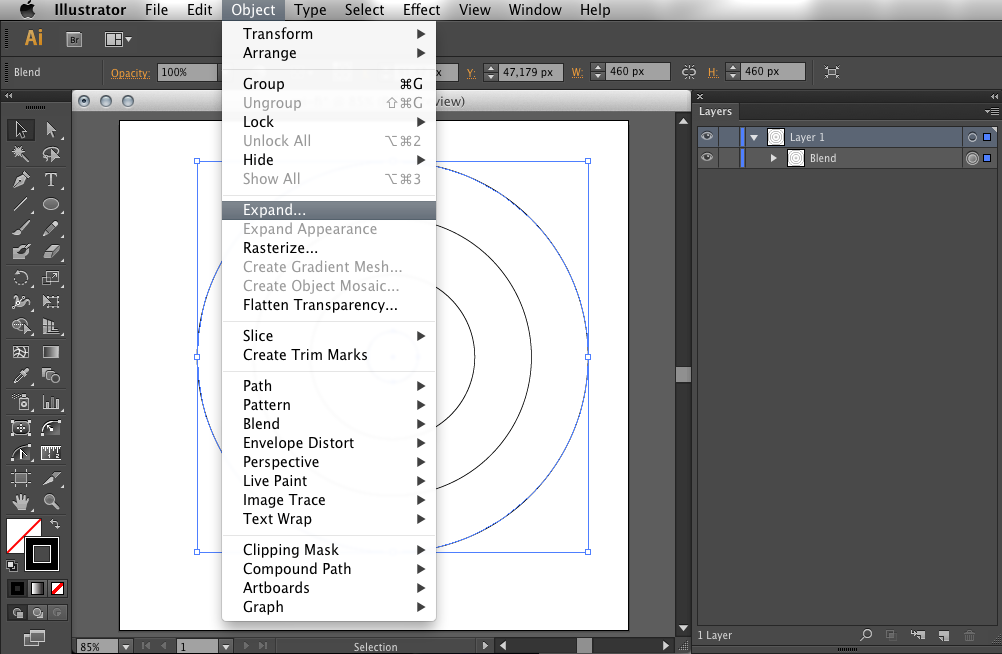Open Adobe Bridge from the Br icon
This screenshot has height=654, width=1002.
pos(74,39)
